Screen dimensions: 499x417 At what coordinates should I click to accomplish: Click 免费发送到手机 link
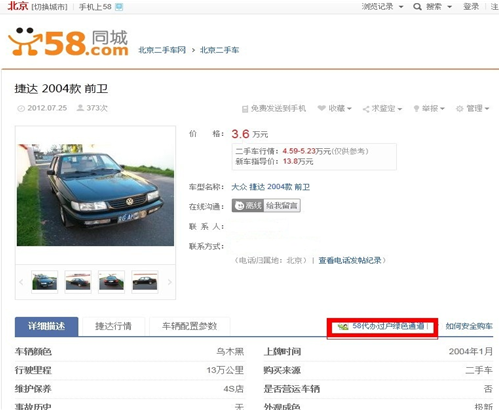[x=278, y=109]
